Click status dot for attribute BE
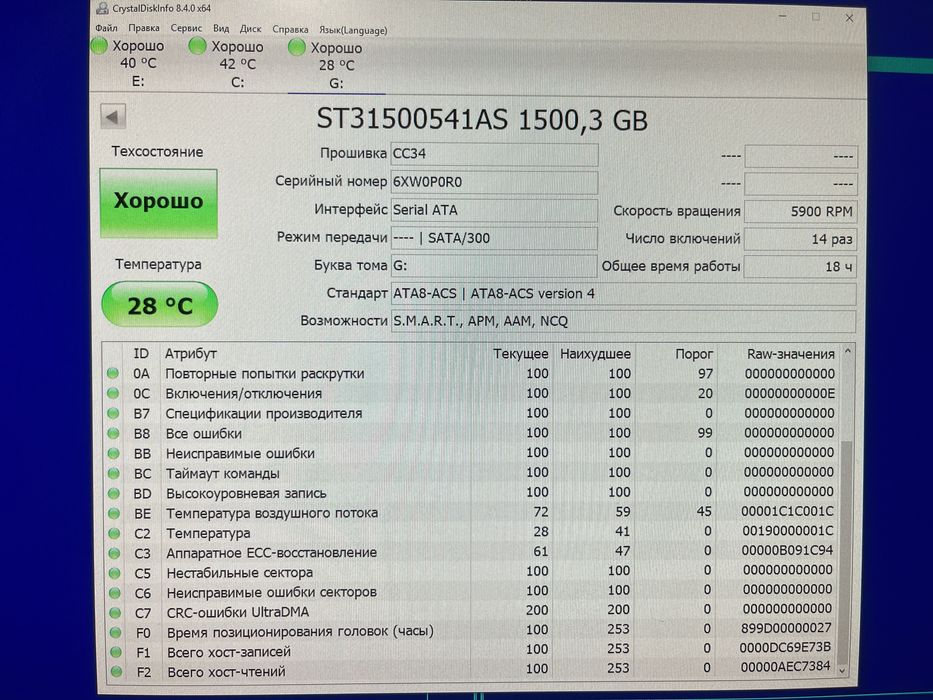 [114, 513]
